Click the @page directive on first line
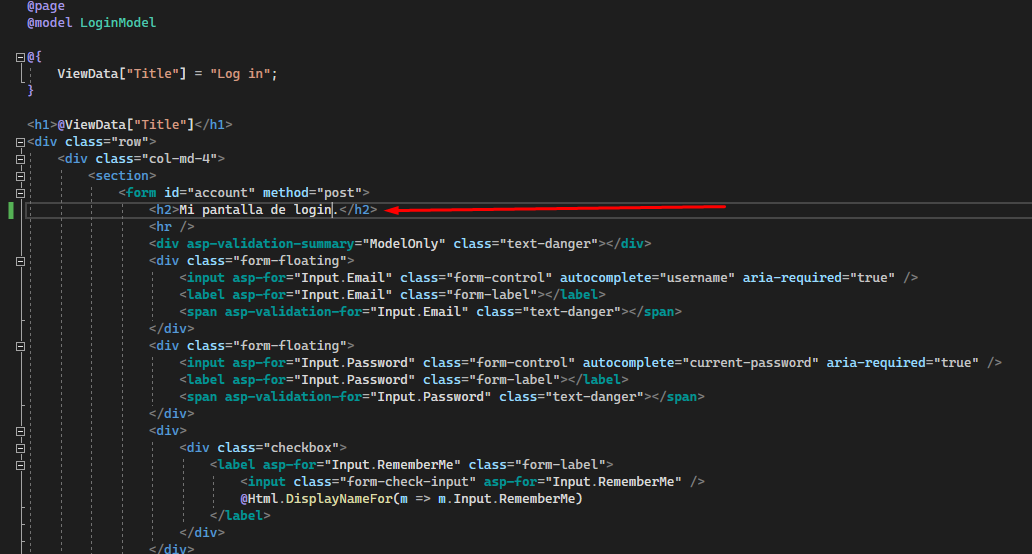1032x554 pixels. tap(46, 6)
